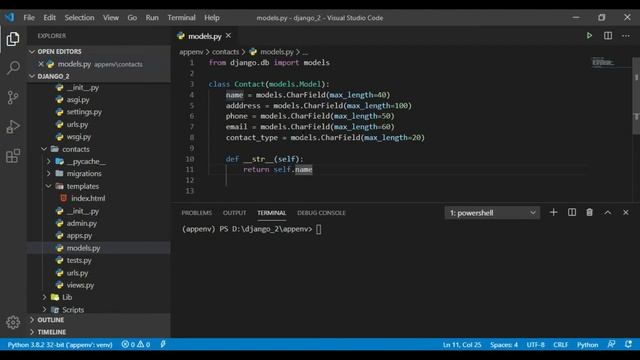Click errors and warnings count in status bar
The width and height of the screenshot is (640, 360).
136,345
